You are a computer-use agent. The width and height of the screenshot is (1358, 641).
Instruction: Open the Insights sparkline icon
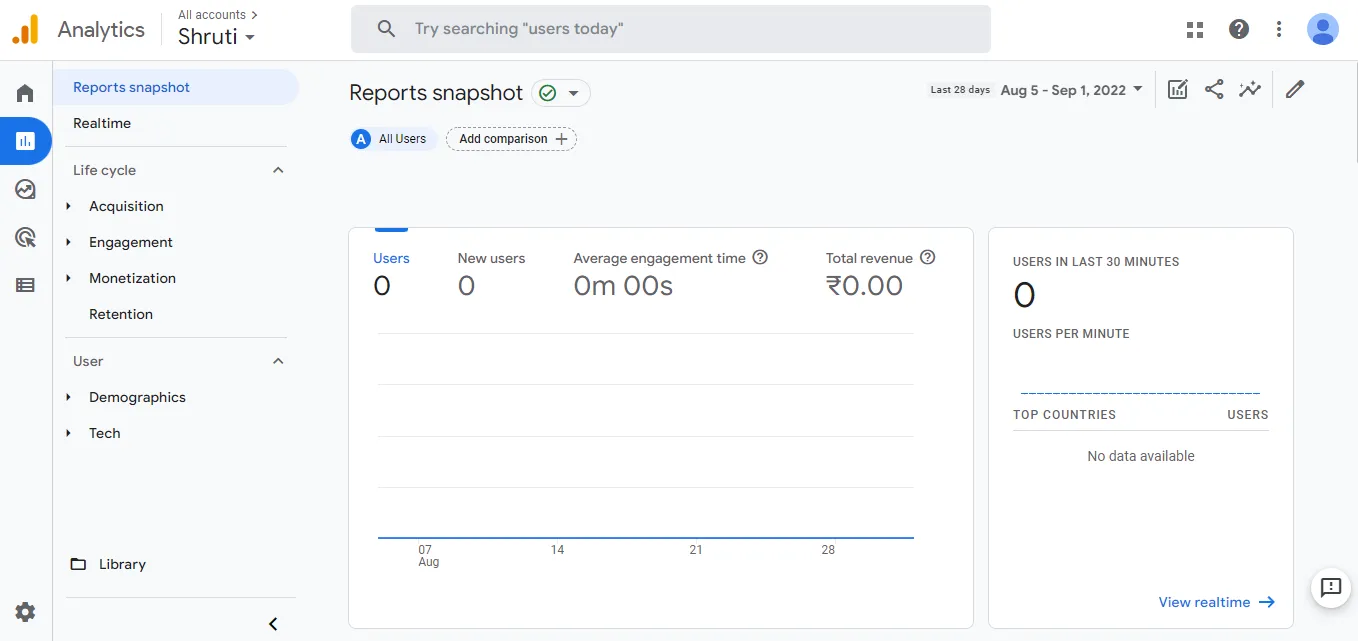1250,89
